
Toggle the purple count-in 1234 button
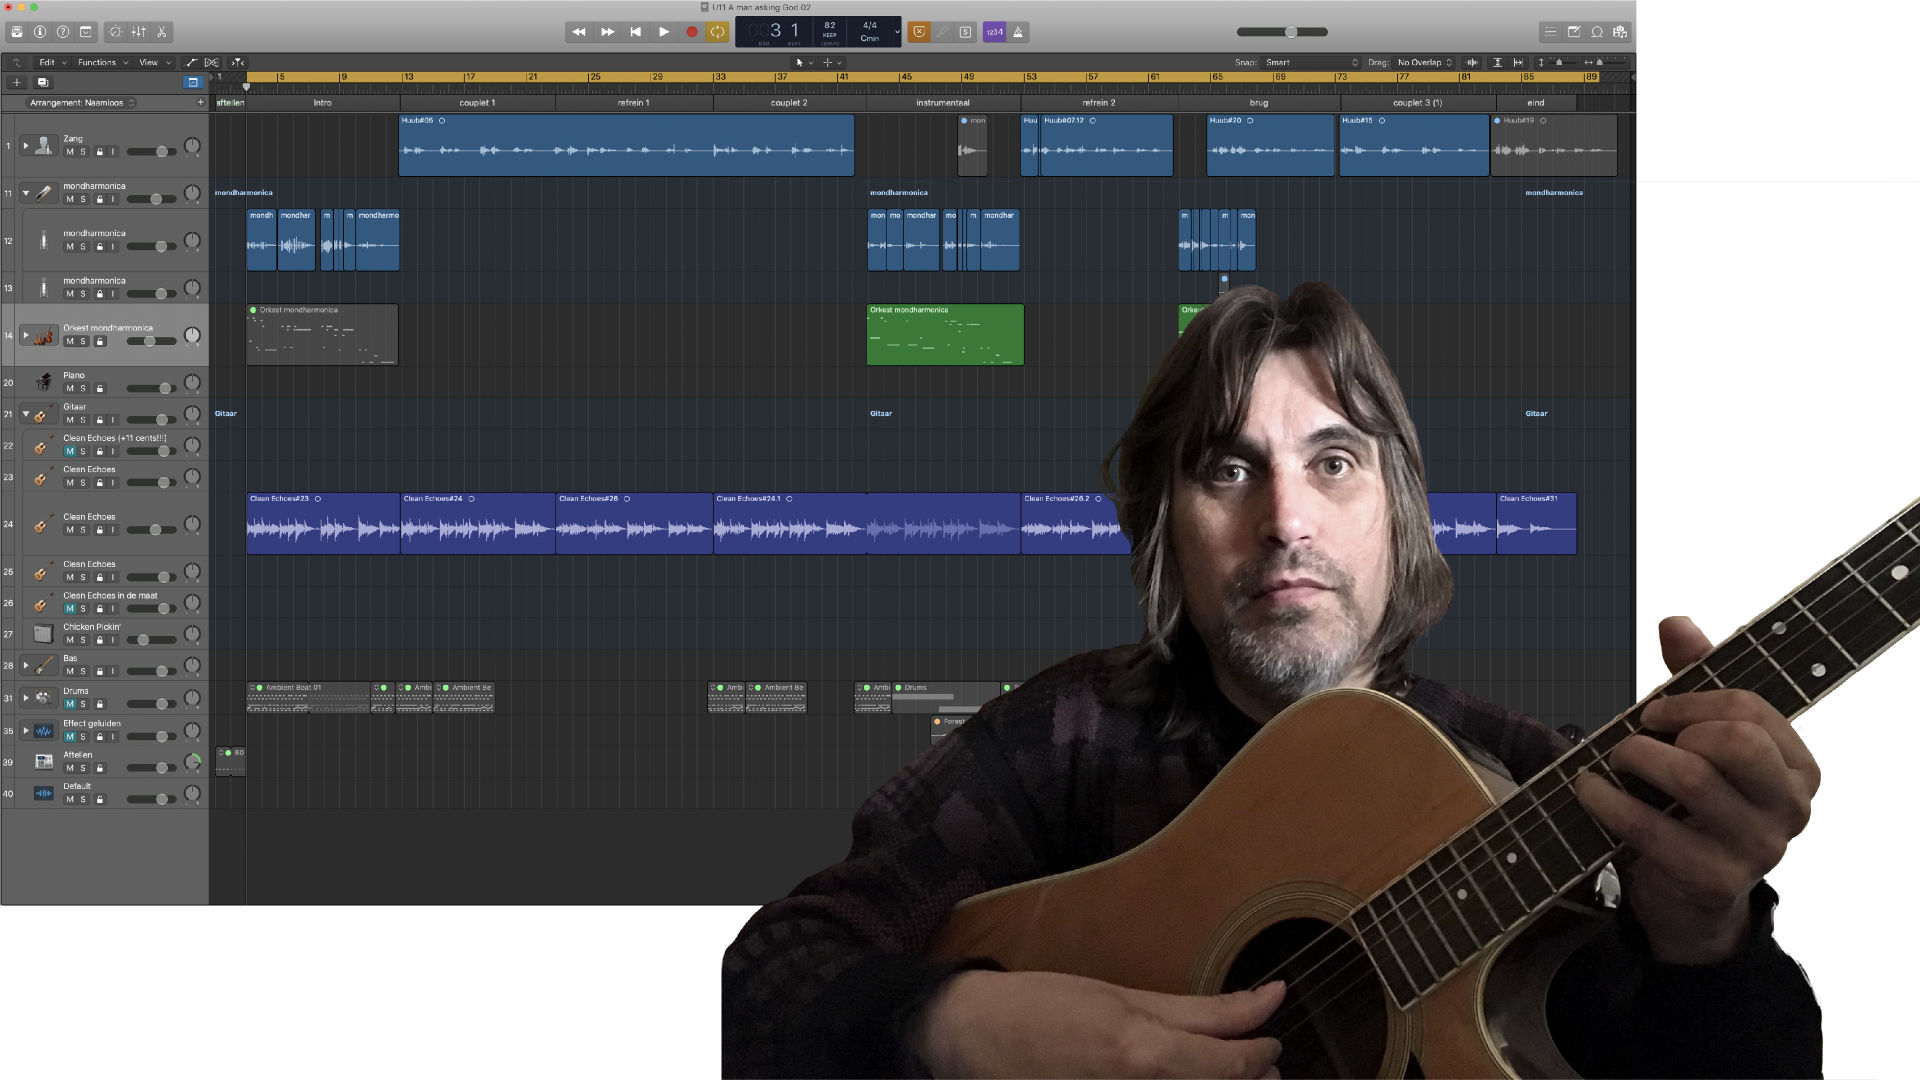point(994,32)
